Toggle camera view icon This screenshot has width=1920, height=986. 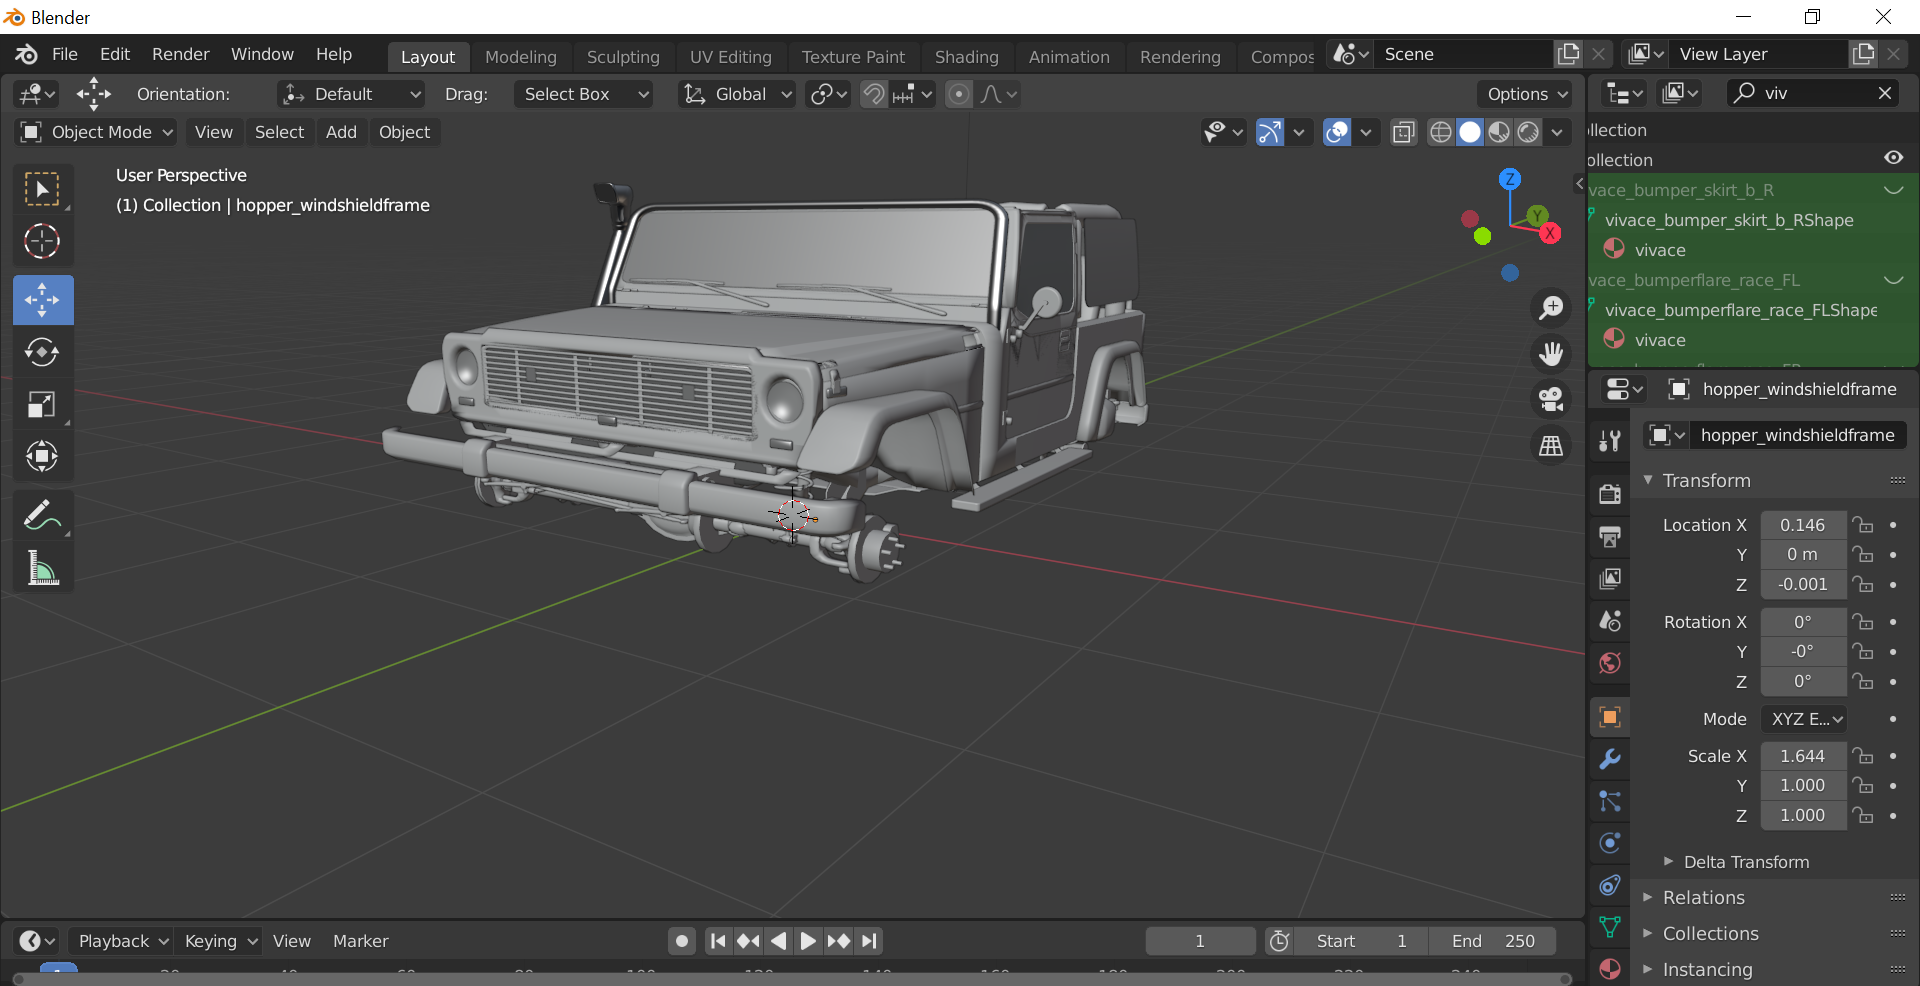1551,399
